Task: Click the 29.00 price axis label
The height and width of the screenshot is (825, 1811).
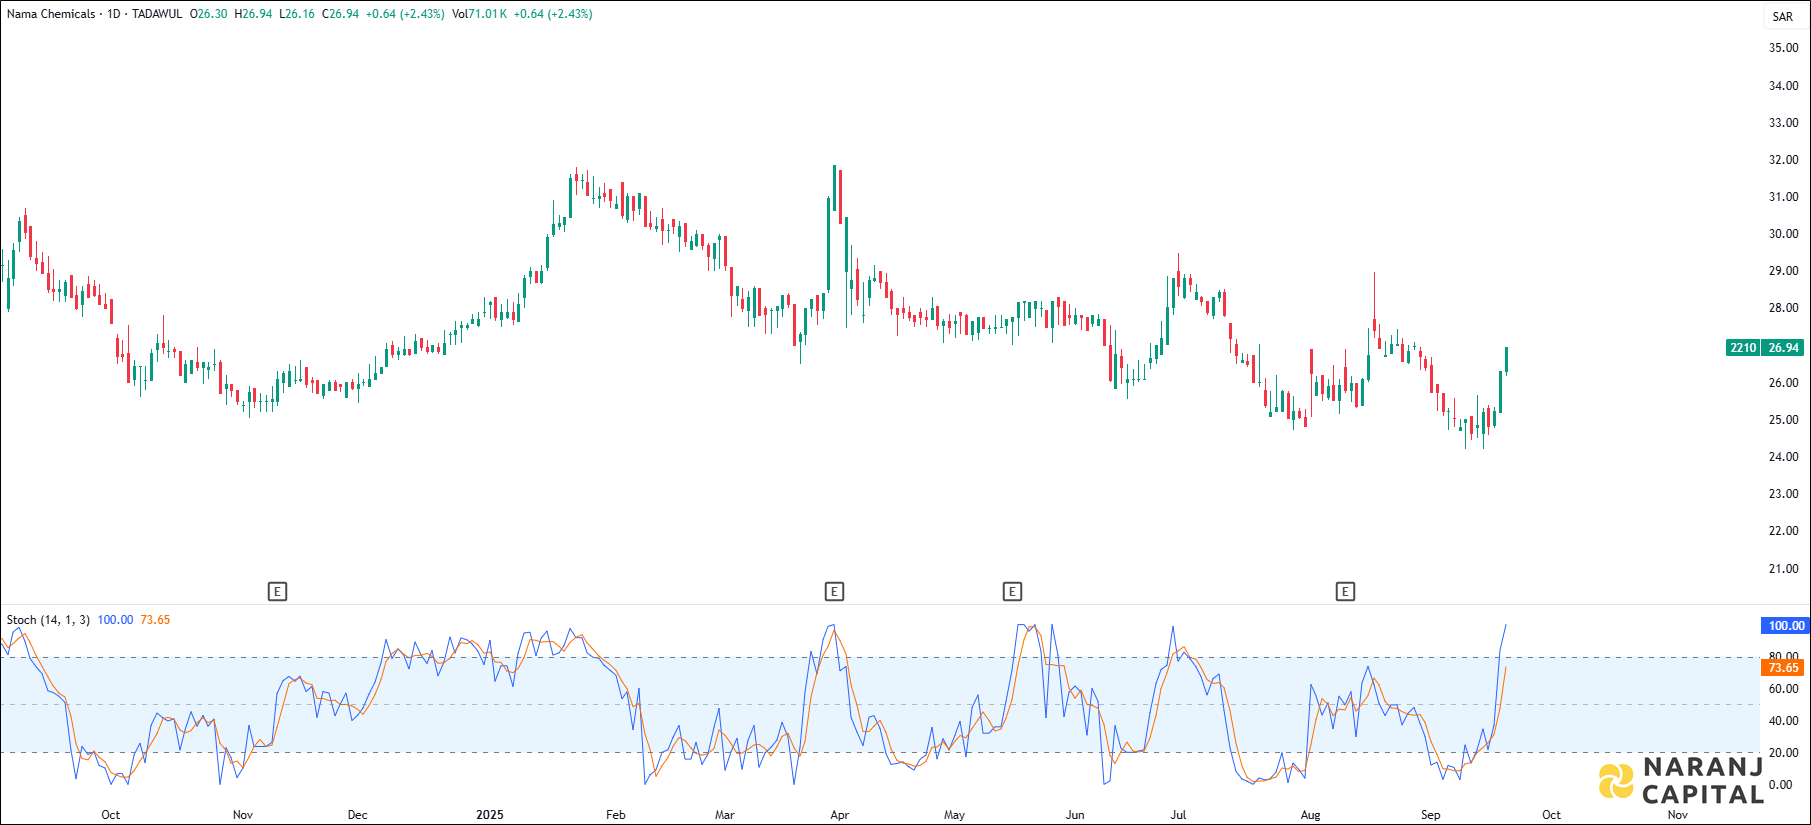Action: pyautogui.click(x=1783, y=271)
